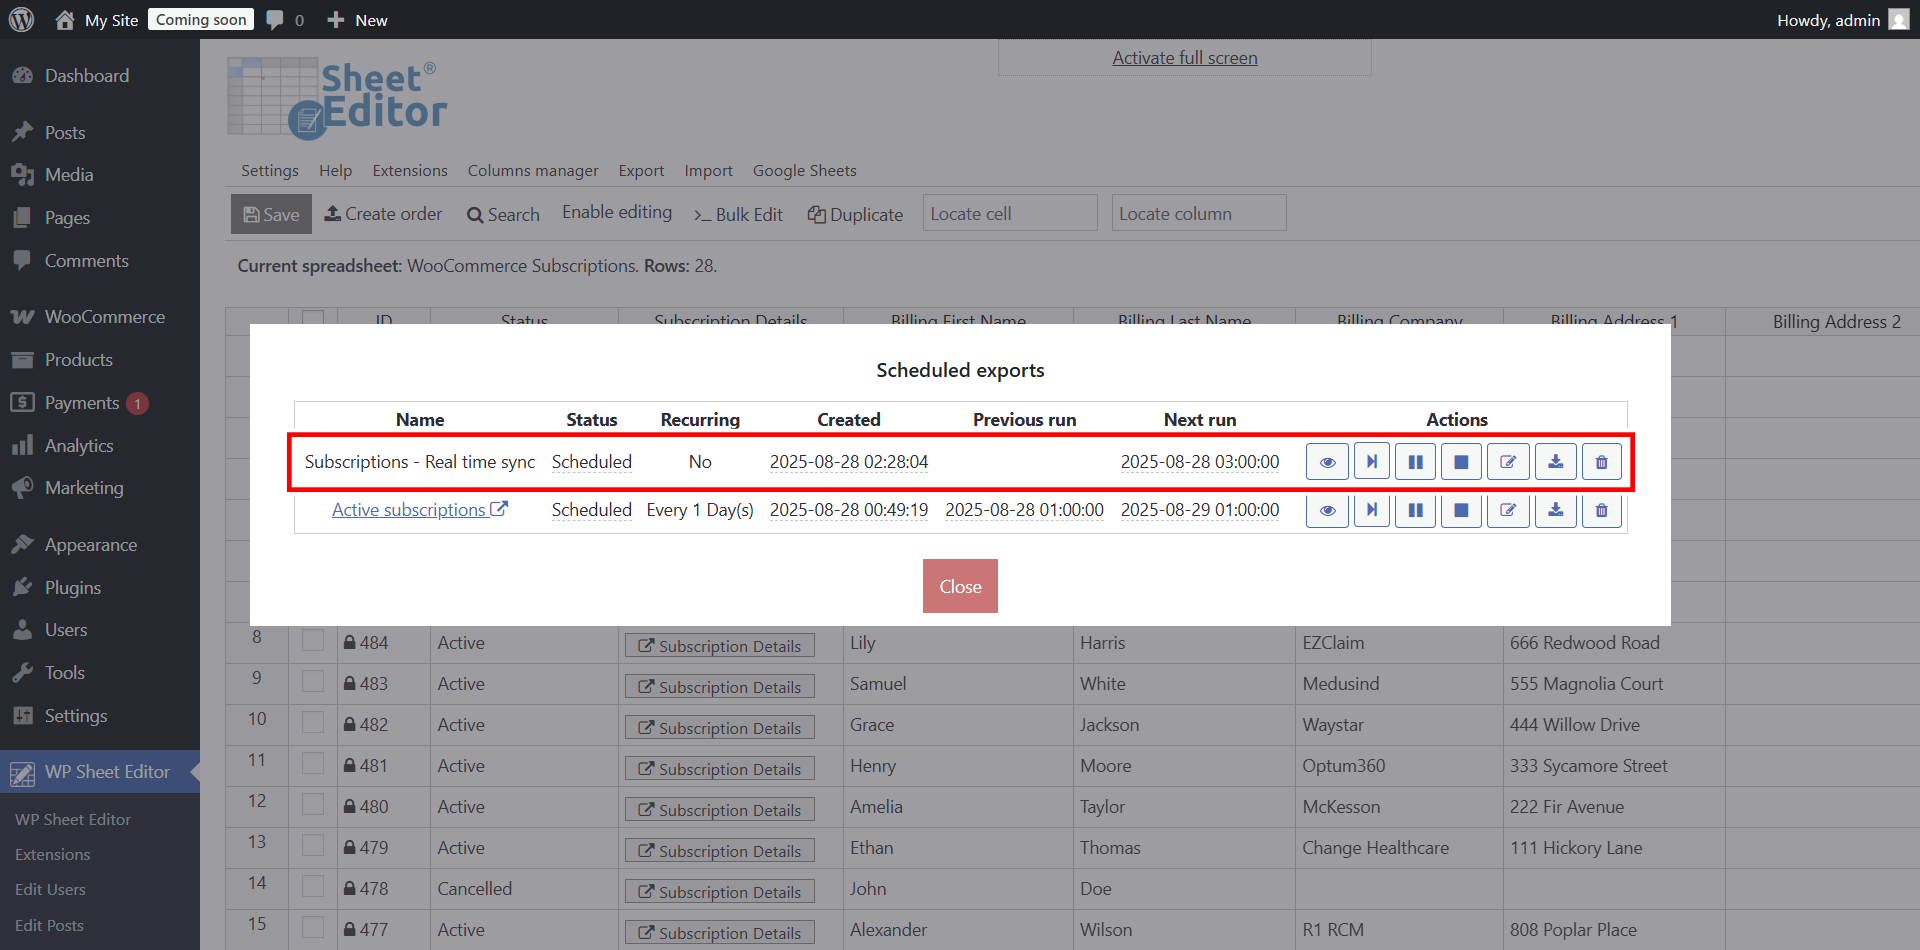The height and width of the screenshot is (950, 1920).
Task: Preview the Active subscriptions export
Action: 1327,510
